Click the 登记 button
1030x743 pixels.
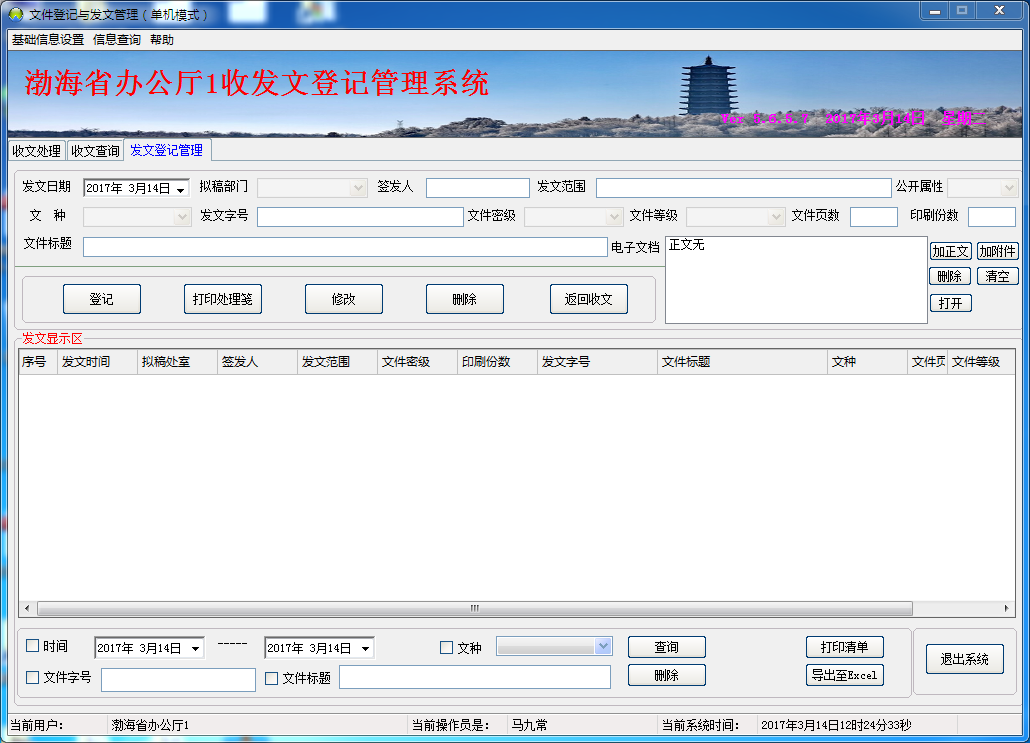coord(102,299)
